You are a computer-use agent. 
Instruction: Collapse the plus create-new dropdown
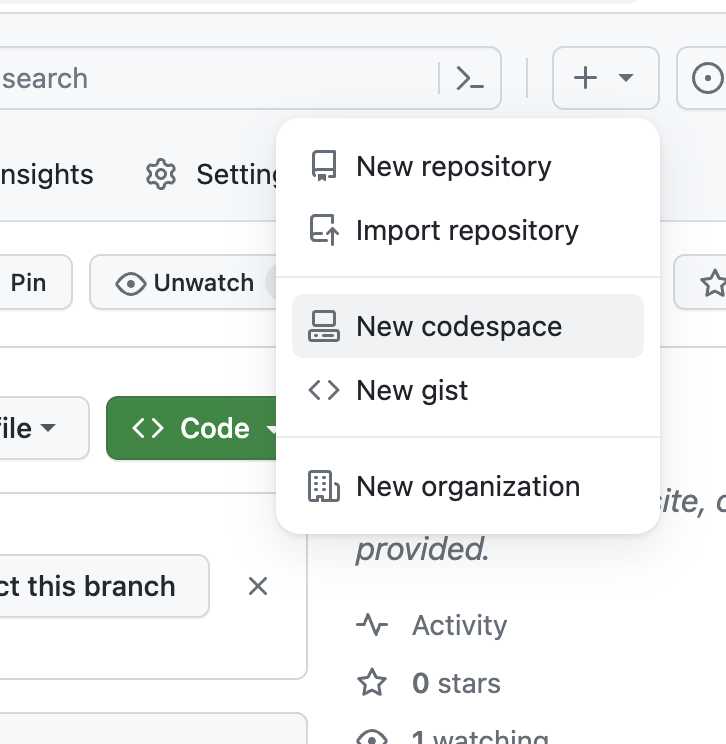[605, 78]
